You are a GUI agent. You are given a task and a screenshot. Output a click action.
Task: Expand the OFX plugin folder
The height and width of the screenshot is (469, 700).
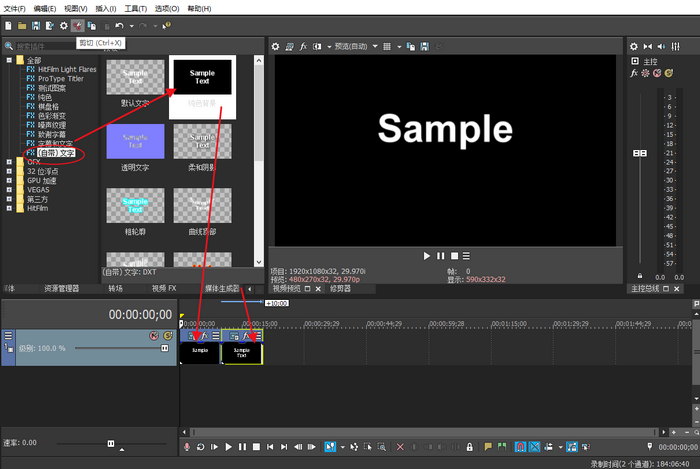[x=10, y=162]
